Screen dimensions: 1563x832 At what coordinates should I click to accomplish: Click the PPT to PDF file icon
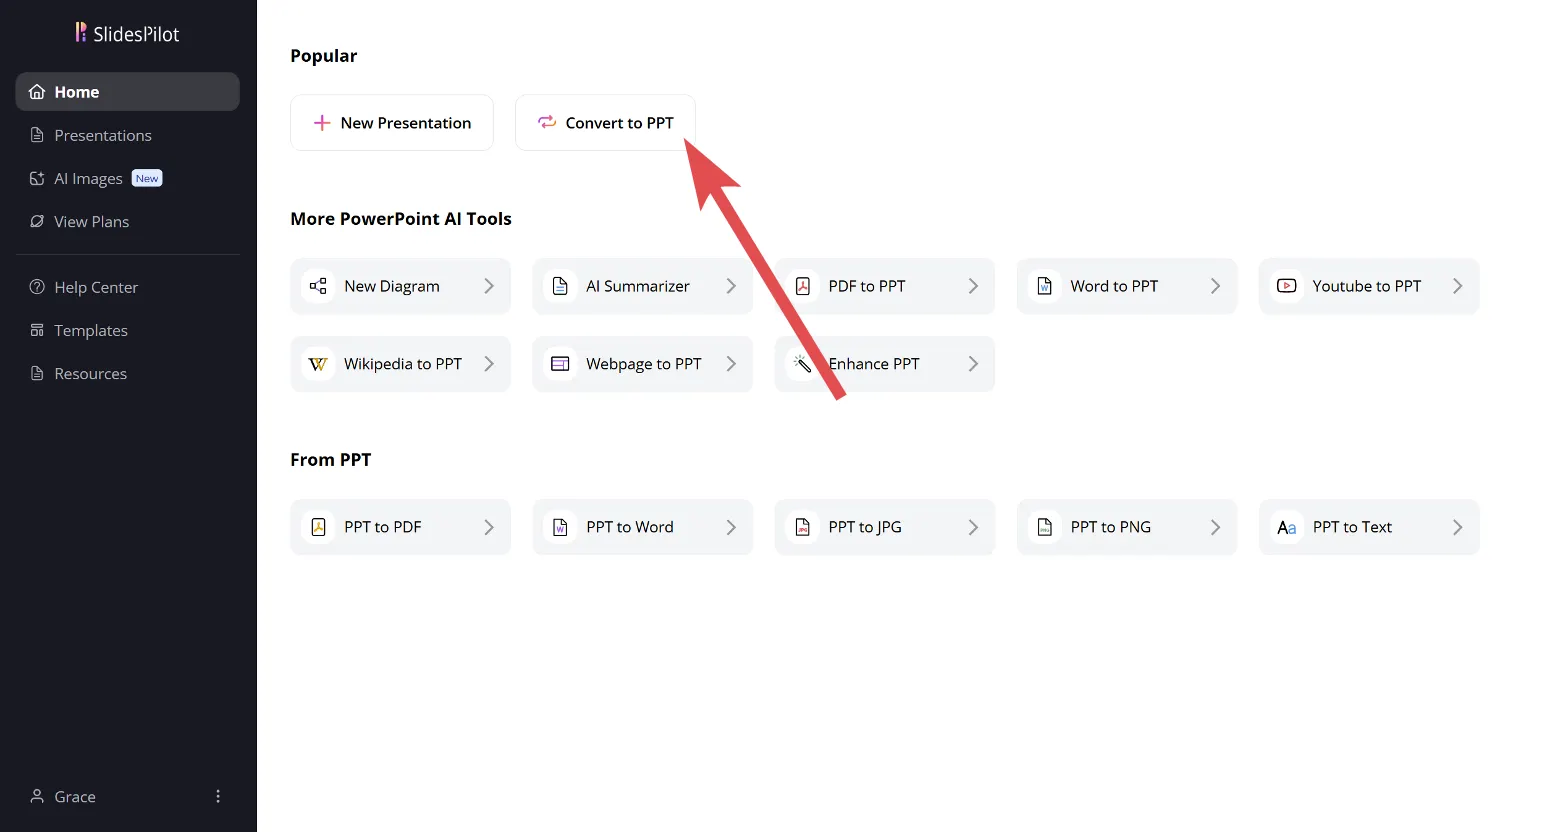318,527
